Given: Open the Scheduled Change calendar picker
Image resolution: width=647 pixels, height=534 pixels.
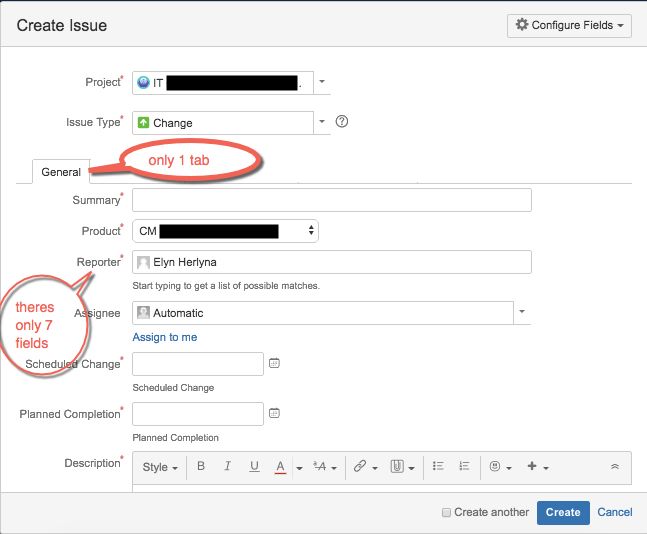Looking at the screenshot, I should (x=274, y=363).
